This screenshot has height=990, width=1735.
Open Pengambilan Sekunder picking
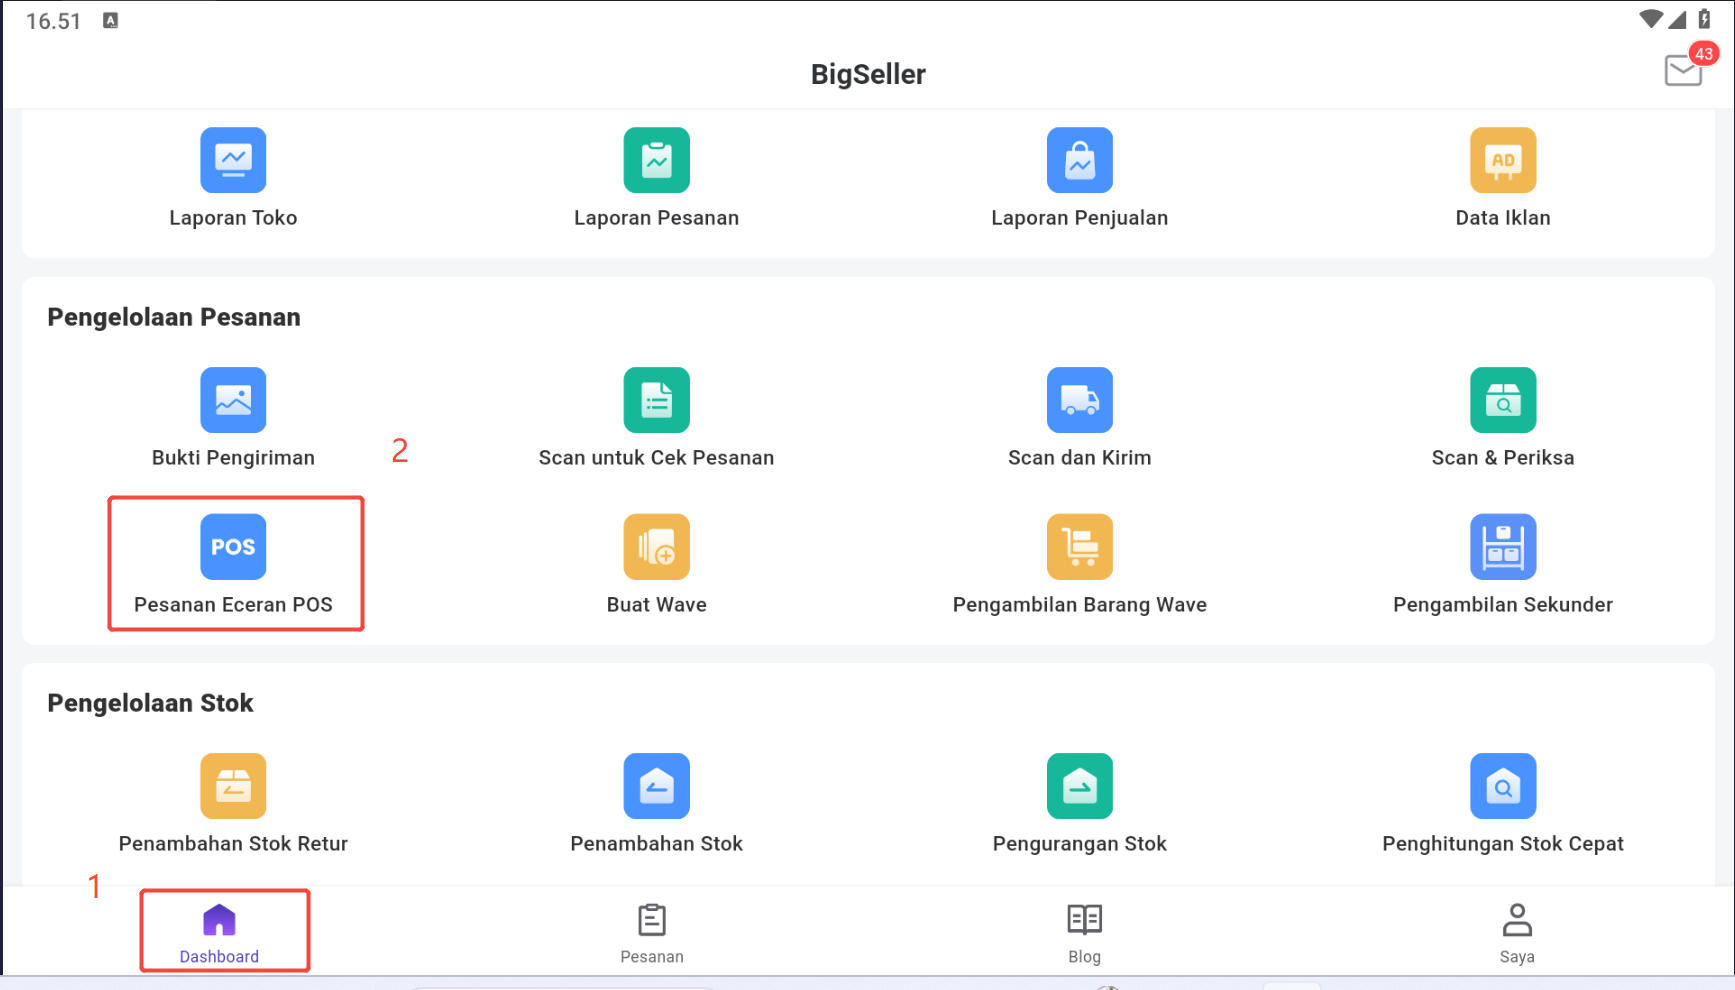point(1502,547)
